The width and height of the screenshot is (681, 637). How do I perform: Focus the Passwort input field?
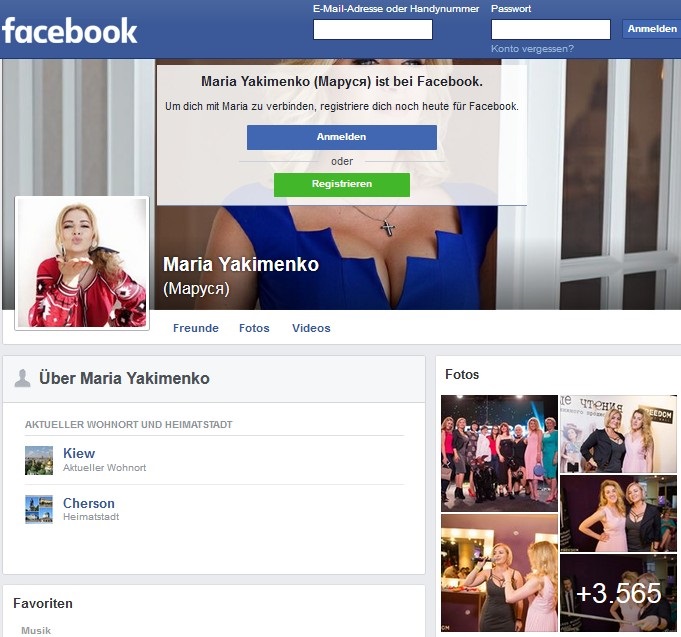(x=550, y=30)
